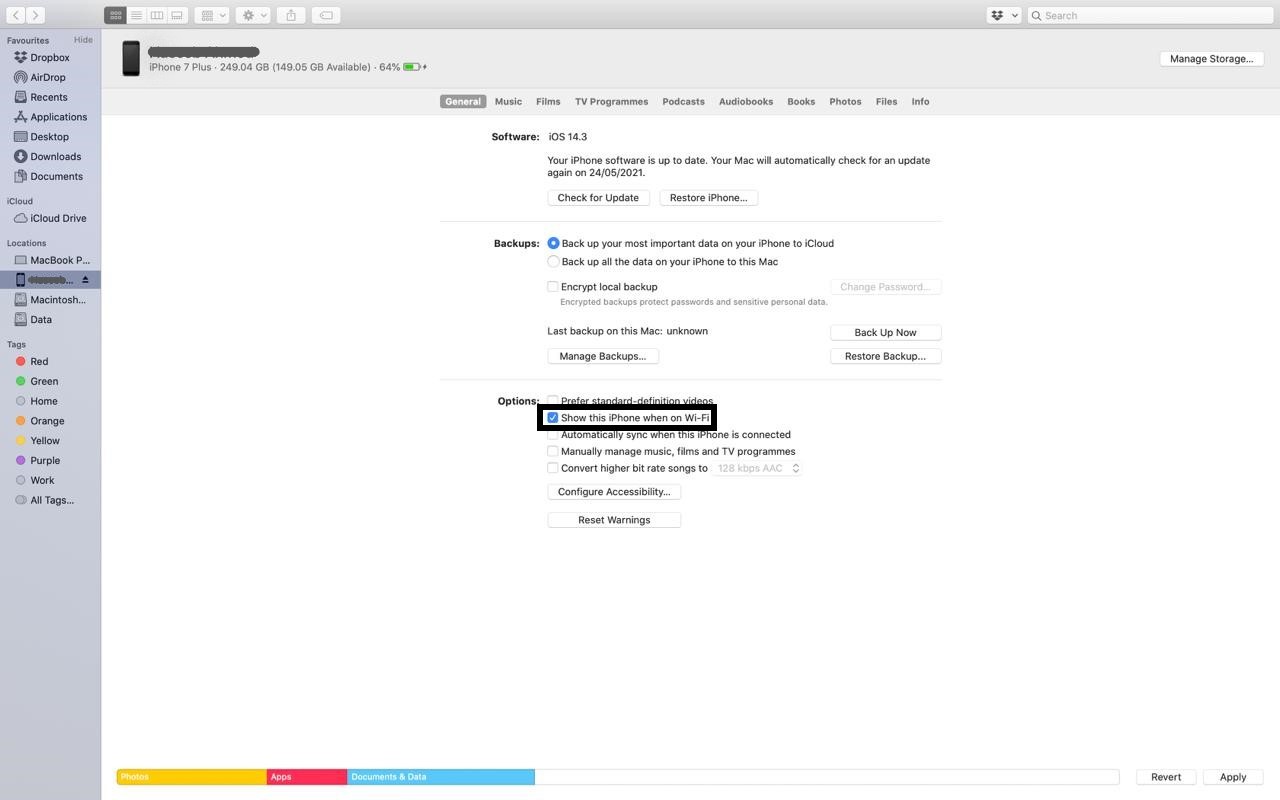The height and width of the screenshot is (800, 1280).
Task: Switch to list view in the toolbar
Action: (137, 15)
